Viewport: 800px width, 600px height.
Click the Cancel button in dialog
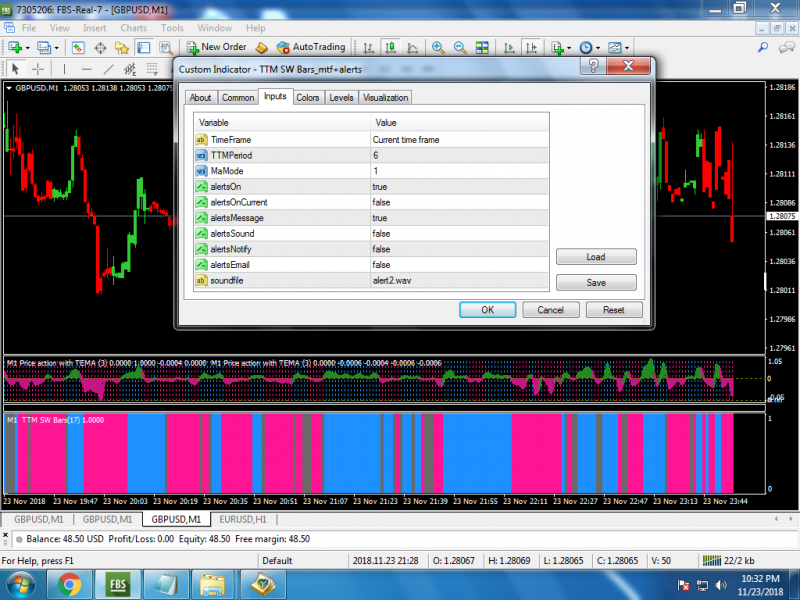[551, 310]
